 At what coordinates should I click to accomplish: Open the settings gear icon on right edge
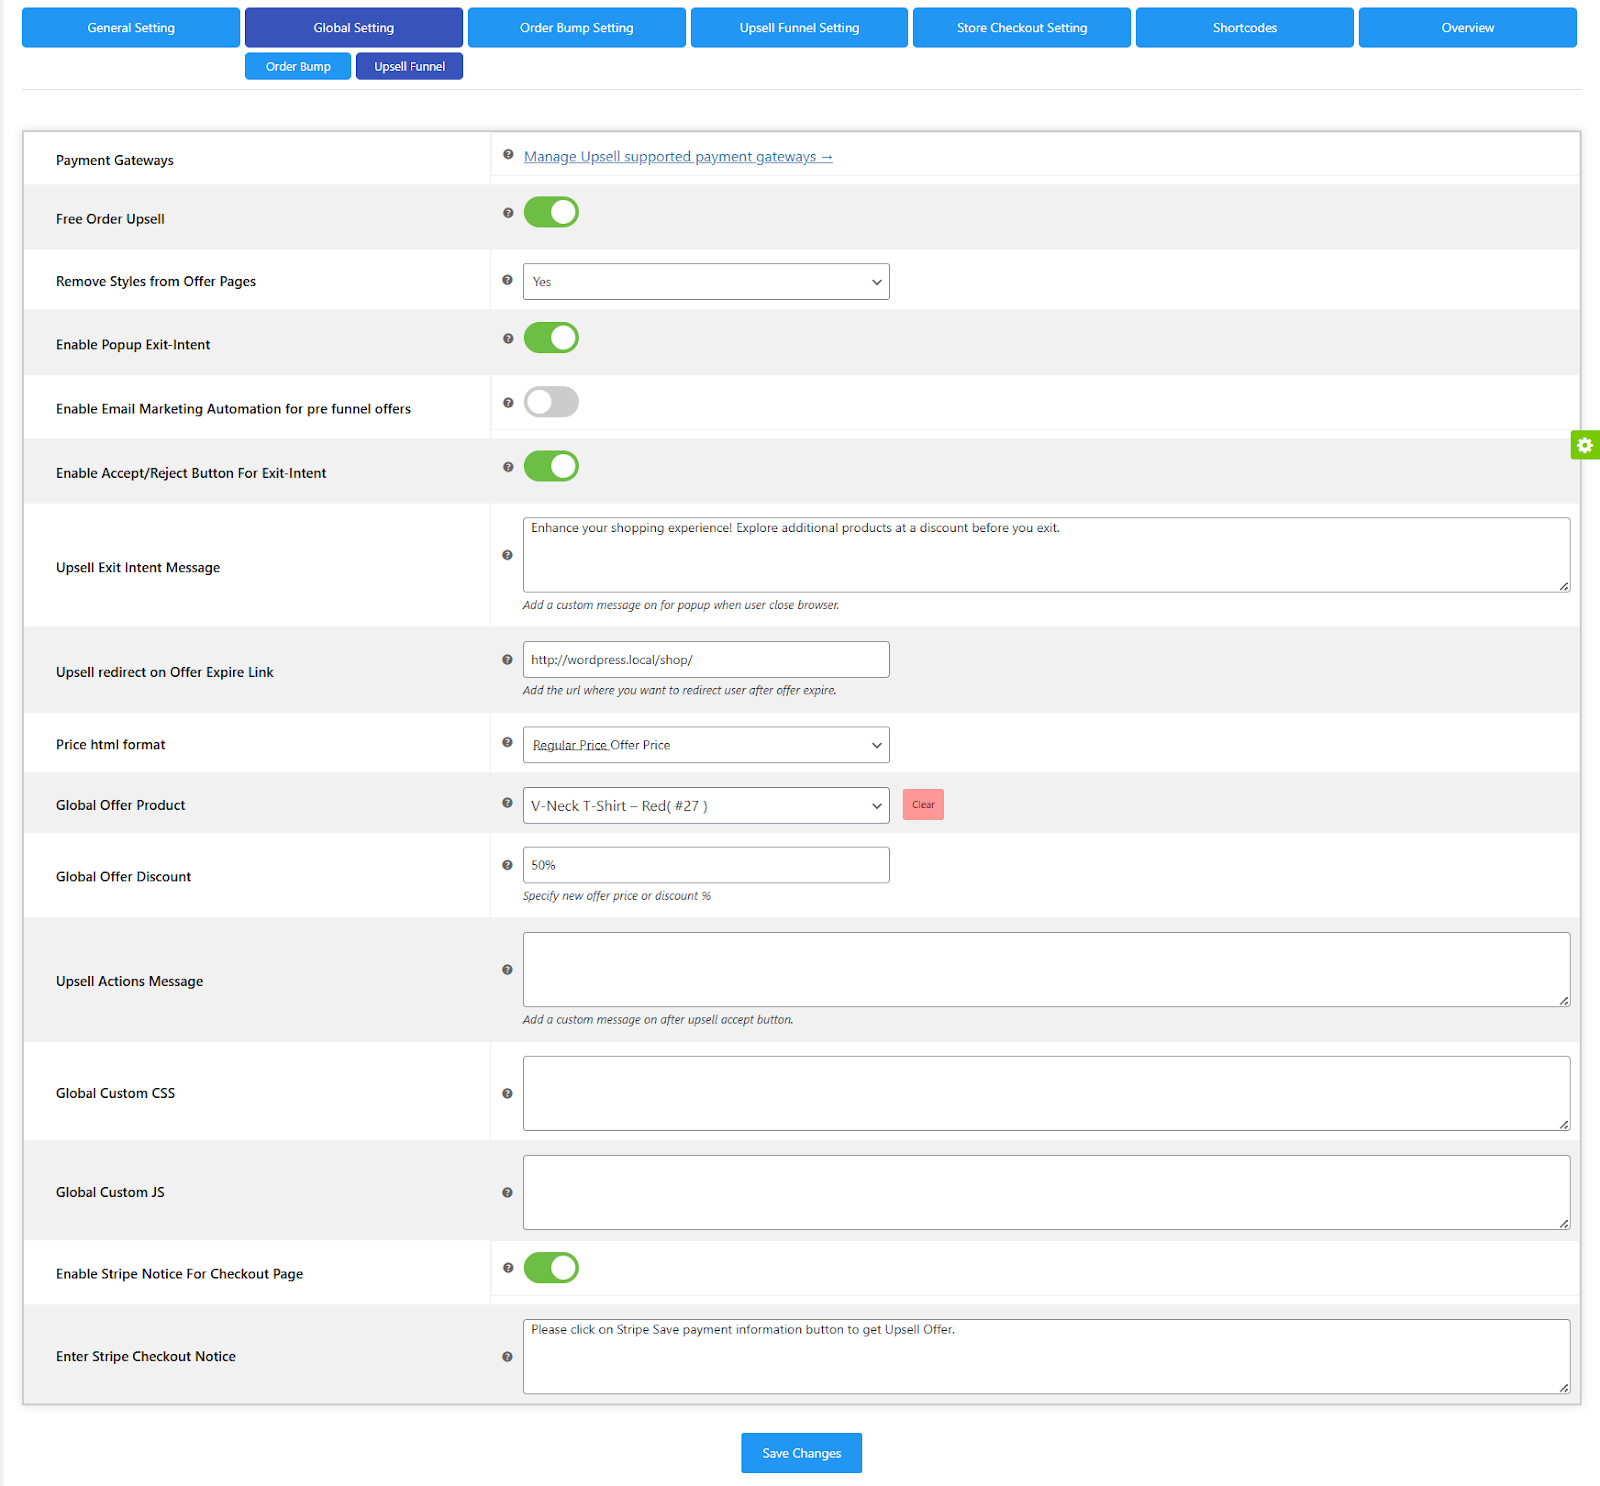pos(1584,445)
